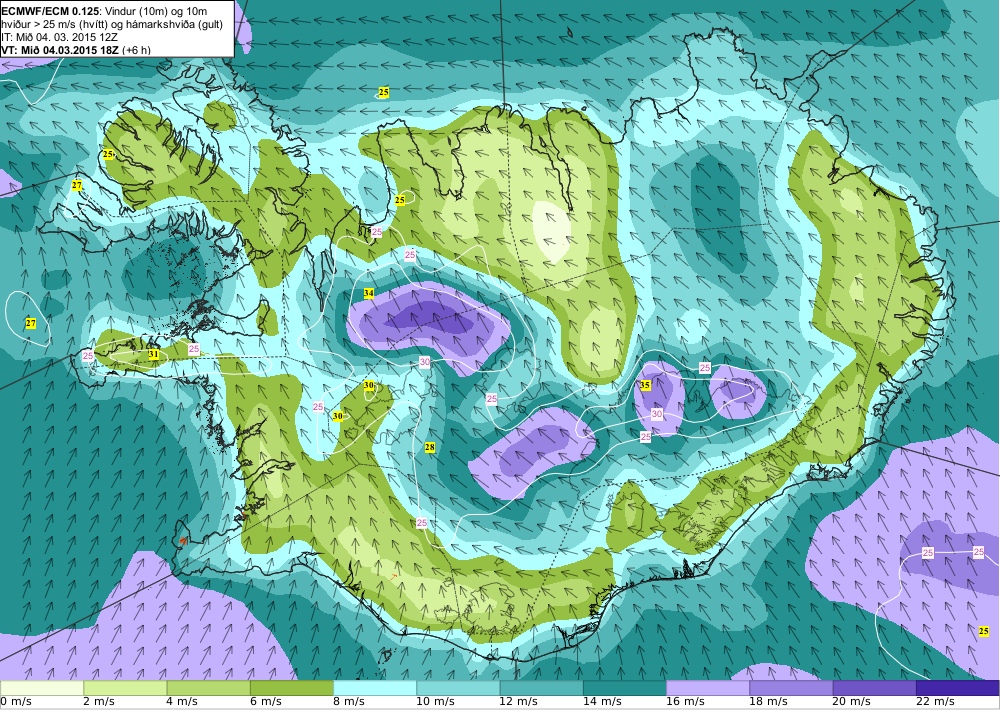Choose the 12 m/s teal legend swatch
Image resolution: width=1000 pixels, height=710 pixels.
click(x=541, y=688)
